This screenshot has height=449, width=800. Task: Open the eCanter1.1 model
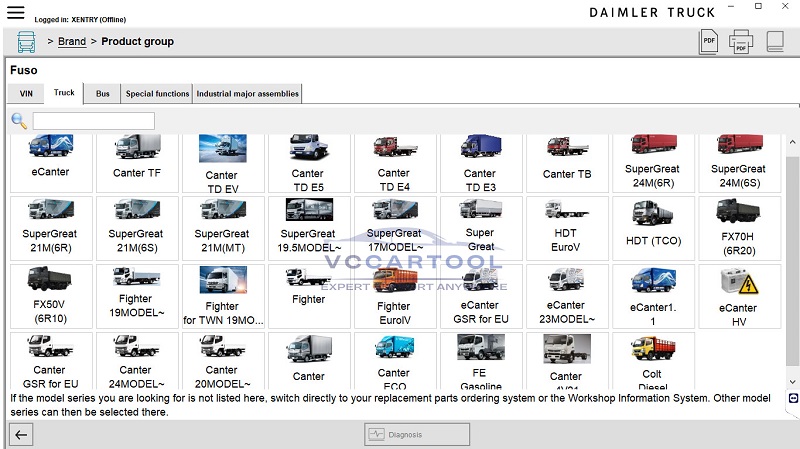point(653,296)
